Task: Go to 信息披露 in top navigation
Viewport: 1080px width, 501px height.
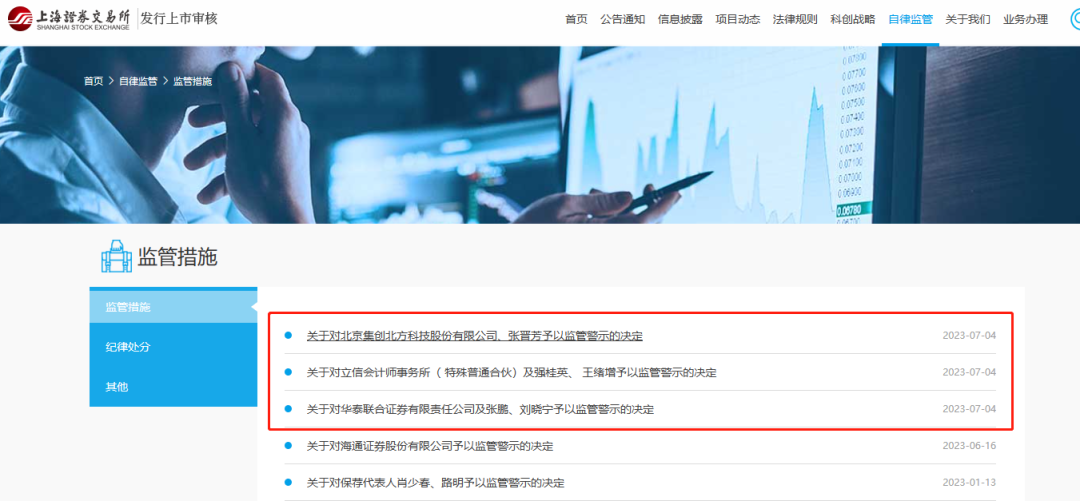Action: [680, 19]
